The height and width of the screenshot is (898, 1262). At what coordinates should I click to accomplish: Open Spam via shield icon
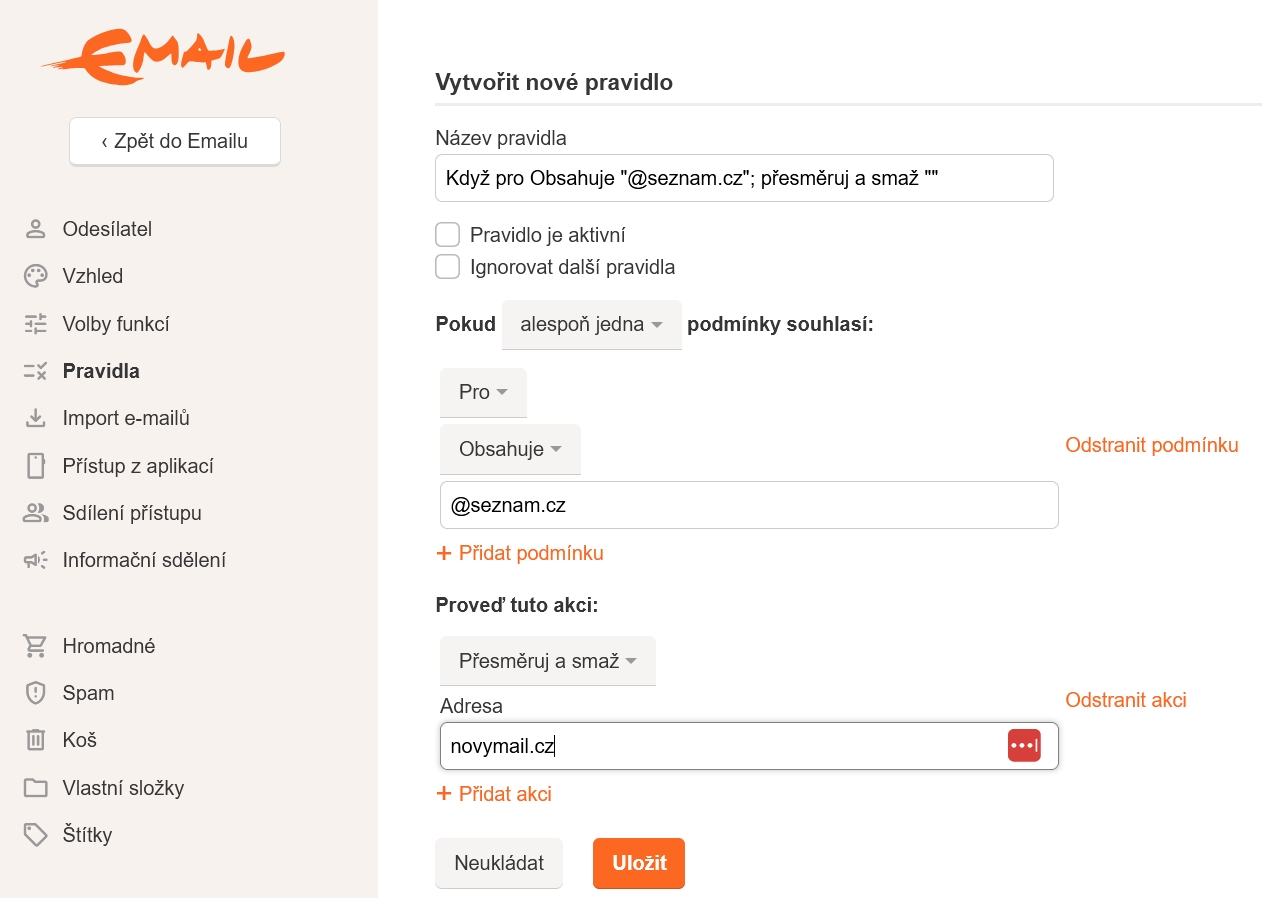(36, 693)
